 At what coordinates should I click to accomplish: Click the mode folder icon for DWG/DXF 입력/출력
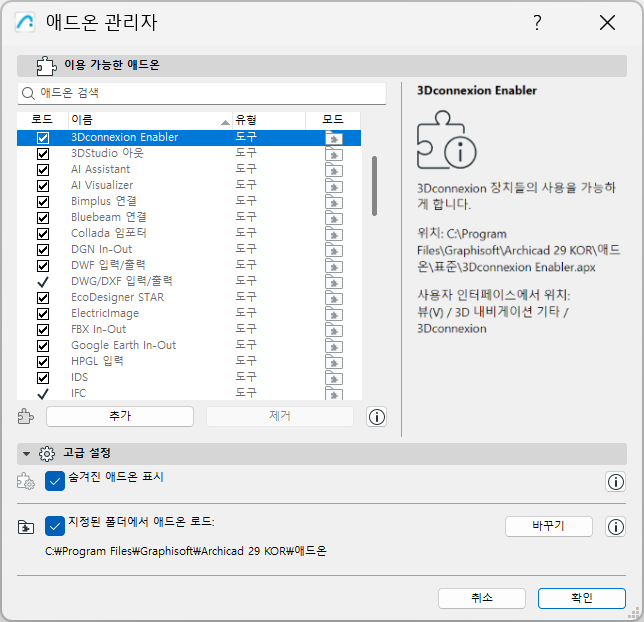[334, 282]
